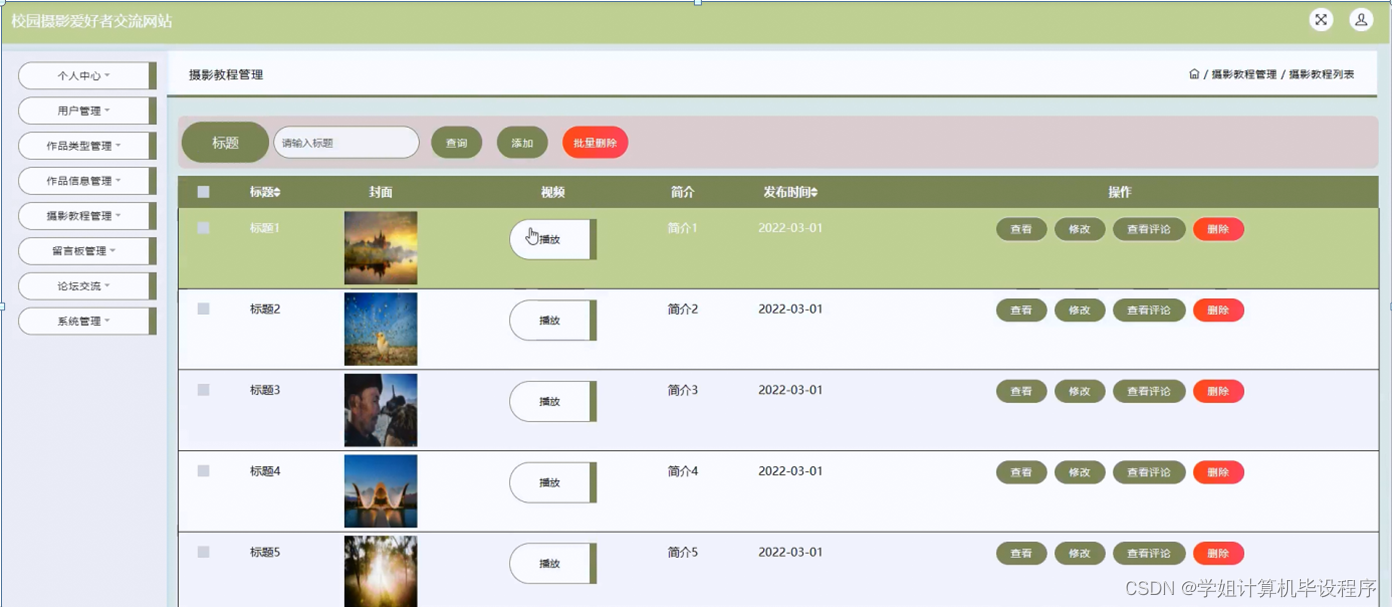Click 删除 button in 标题5 row
This screenshot has width=1392, height=607.
[1218, 553]
